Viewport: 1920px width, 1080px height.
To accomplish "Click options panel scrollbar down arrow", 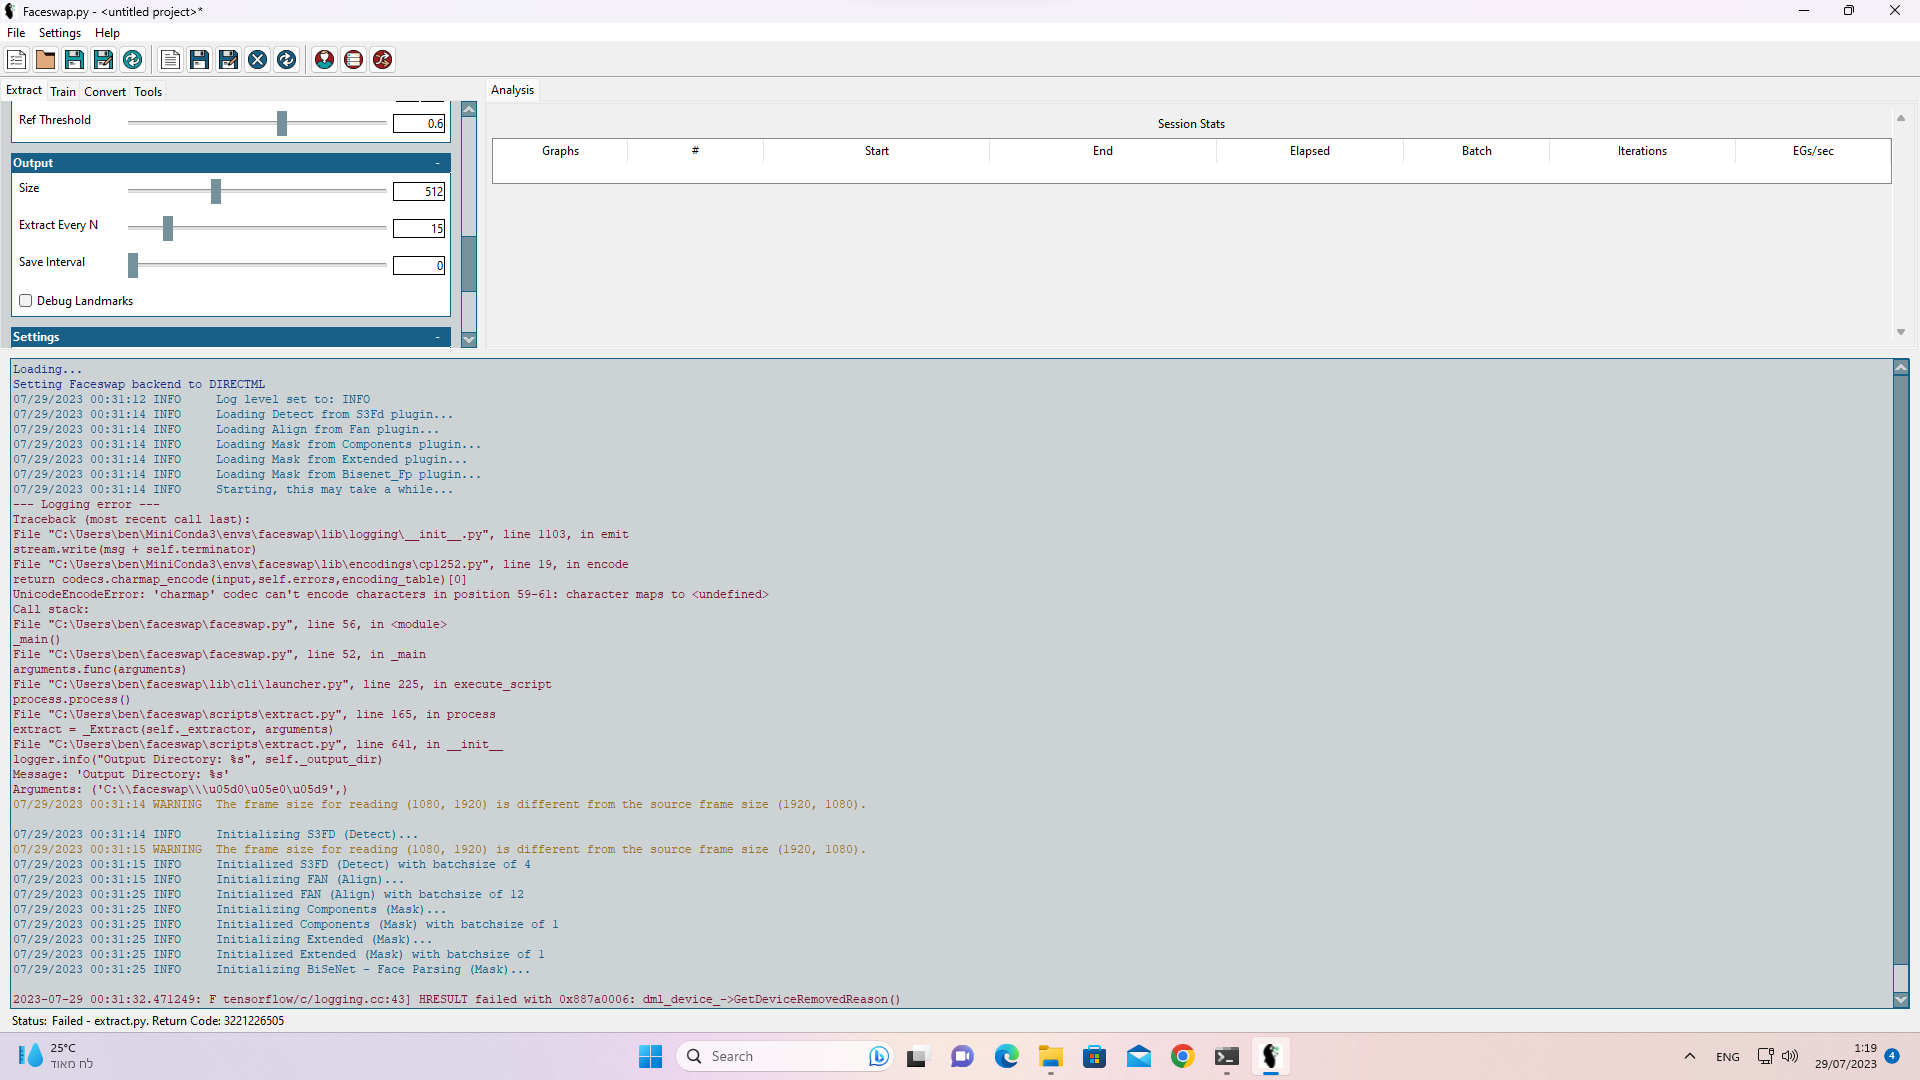I will 469,340.
